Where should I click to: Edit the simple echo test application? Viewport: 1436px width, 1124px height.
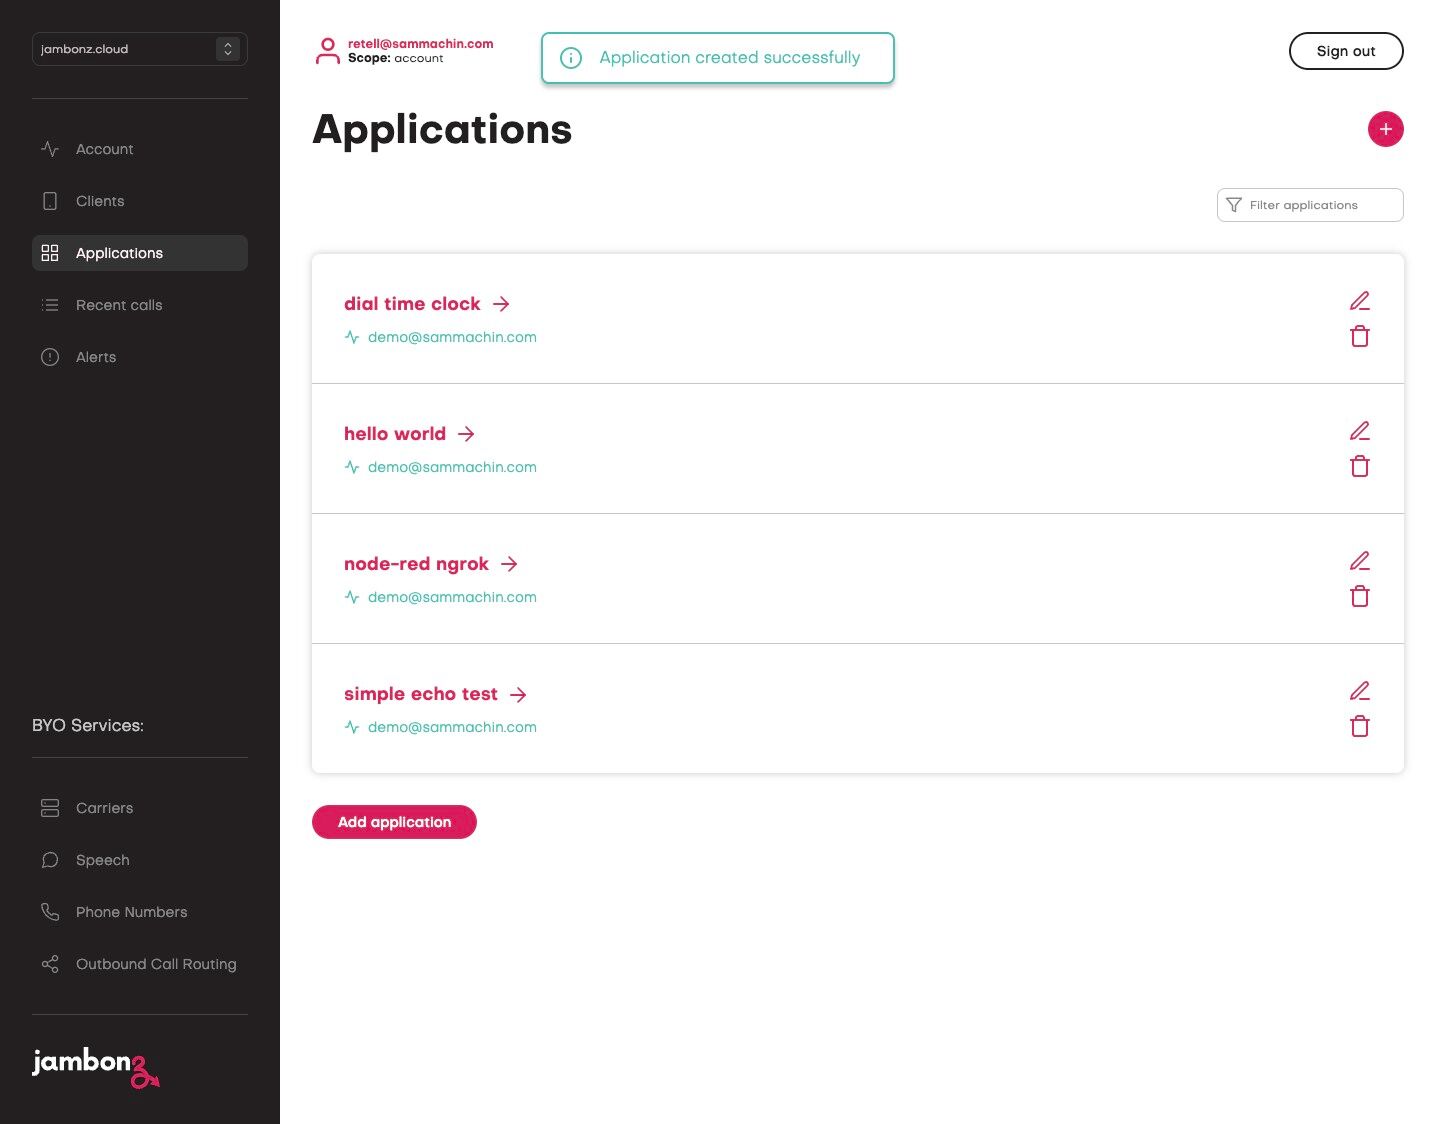[x=1359, y=691]
